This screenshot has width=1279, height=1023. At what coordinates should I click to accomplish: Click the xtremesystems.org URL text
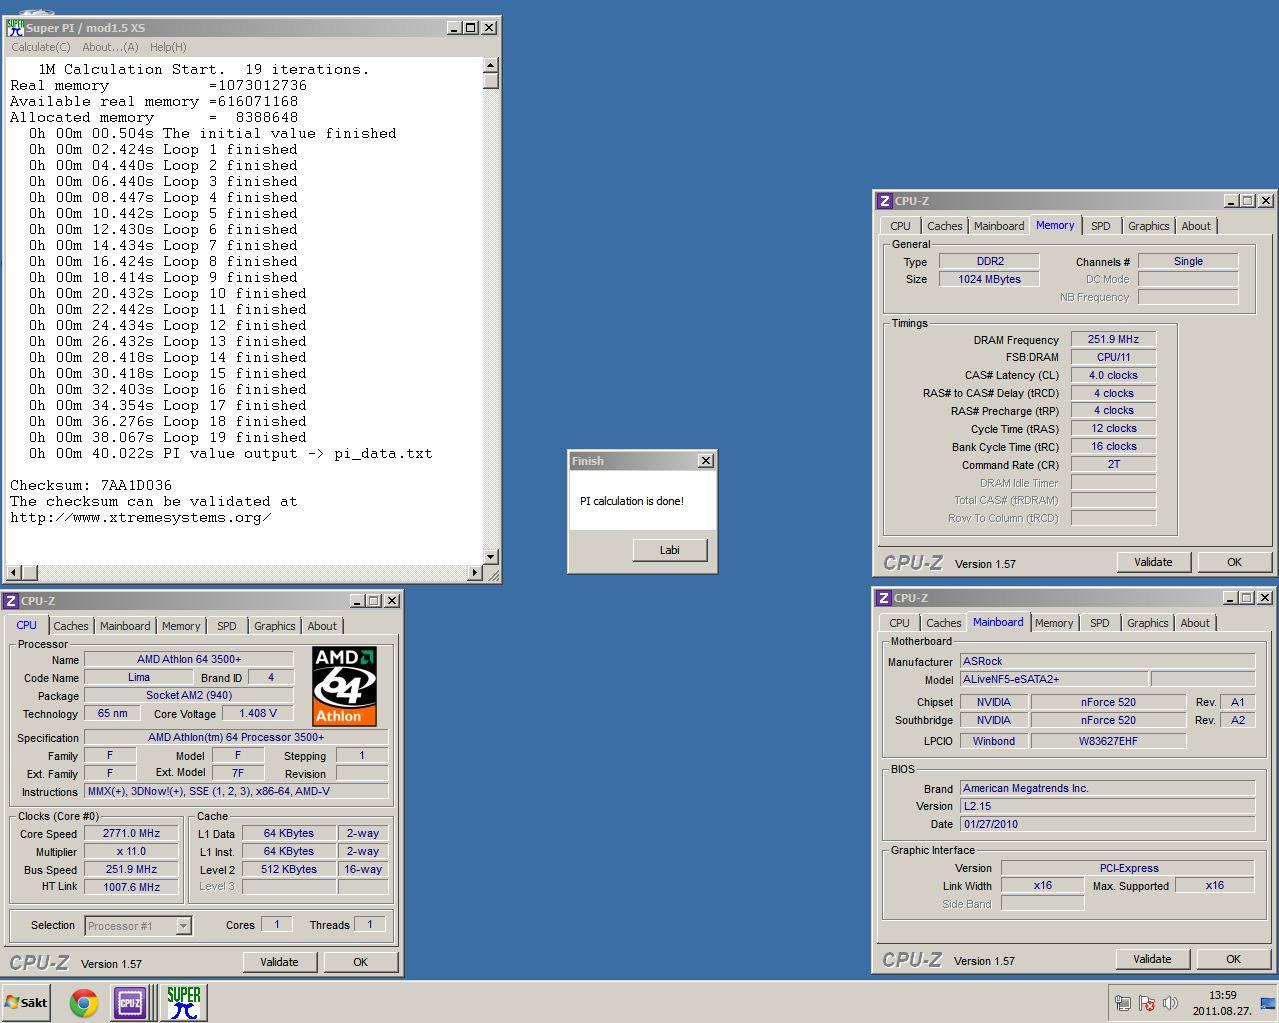click(141, 517)
